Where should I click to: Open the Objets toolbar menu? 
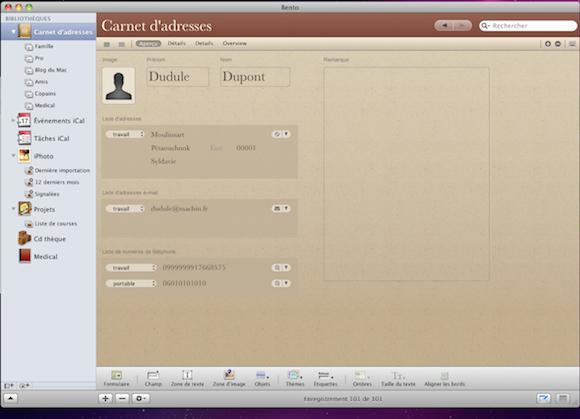tap(262, 378)
